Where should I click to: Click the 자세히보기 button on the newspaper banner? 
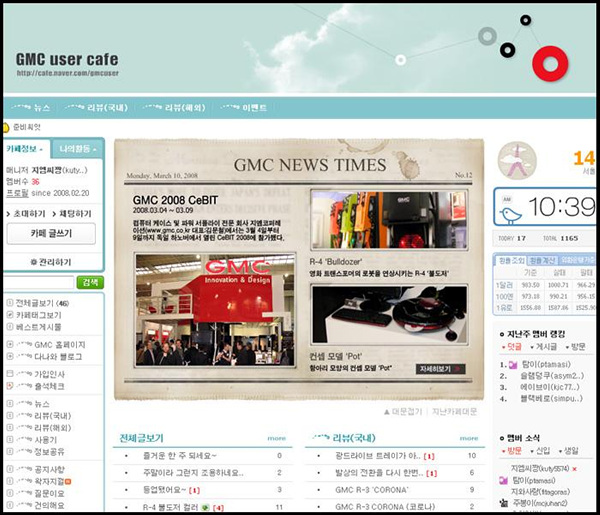coord(440,369)
